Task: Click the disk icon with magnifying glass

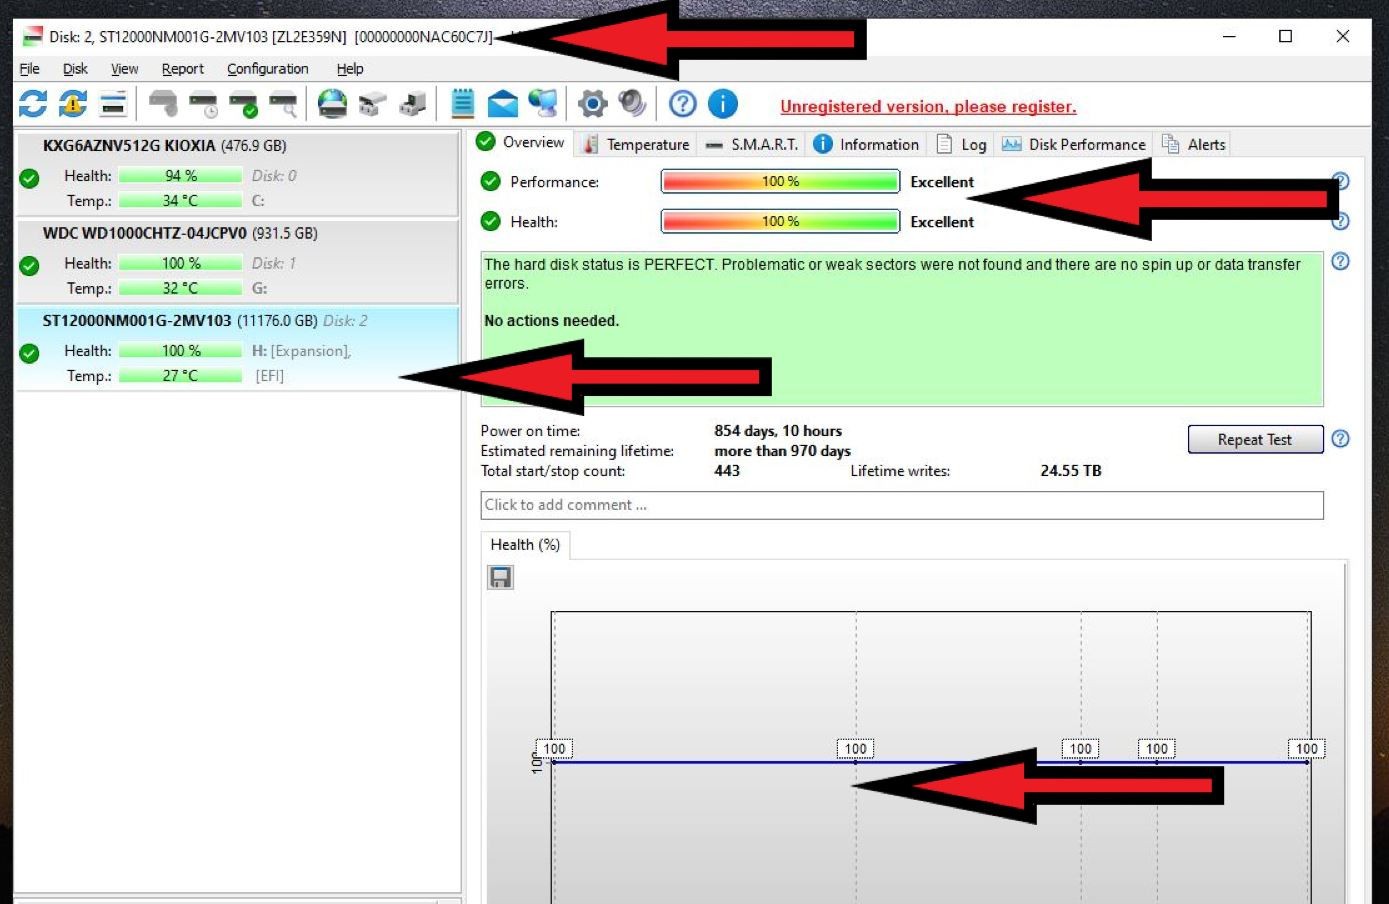Action: tap(284, 104)
